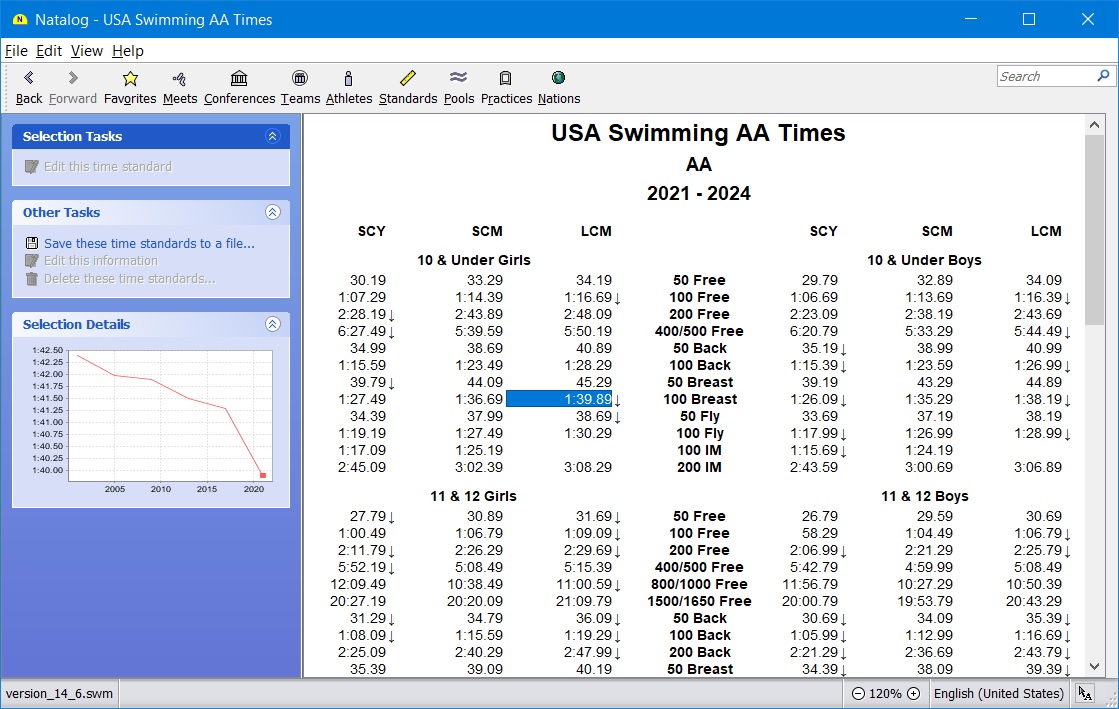Viewport: 1119px width, 709px height.
Task: Open the Favorites toolbar icon
Action: click(130, 86)
